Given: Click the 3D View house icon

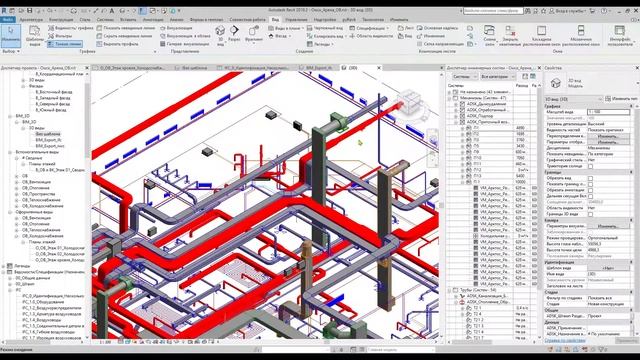Looking at the screenshot, I should (x=220, y=31).
